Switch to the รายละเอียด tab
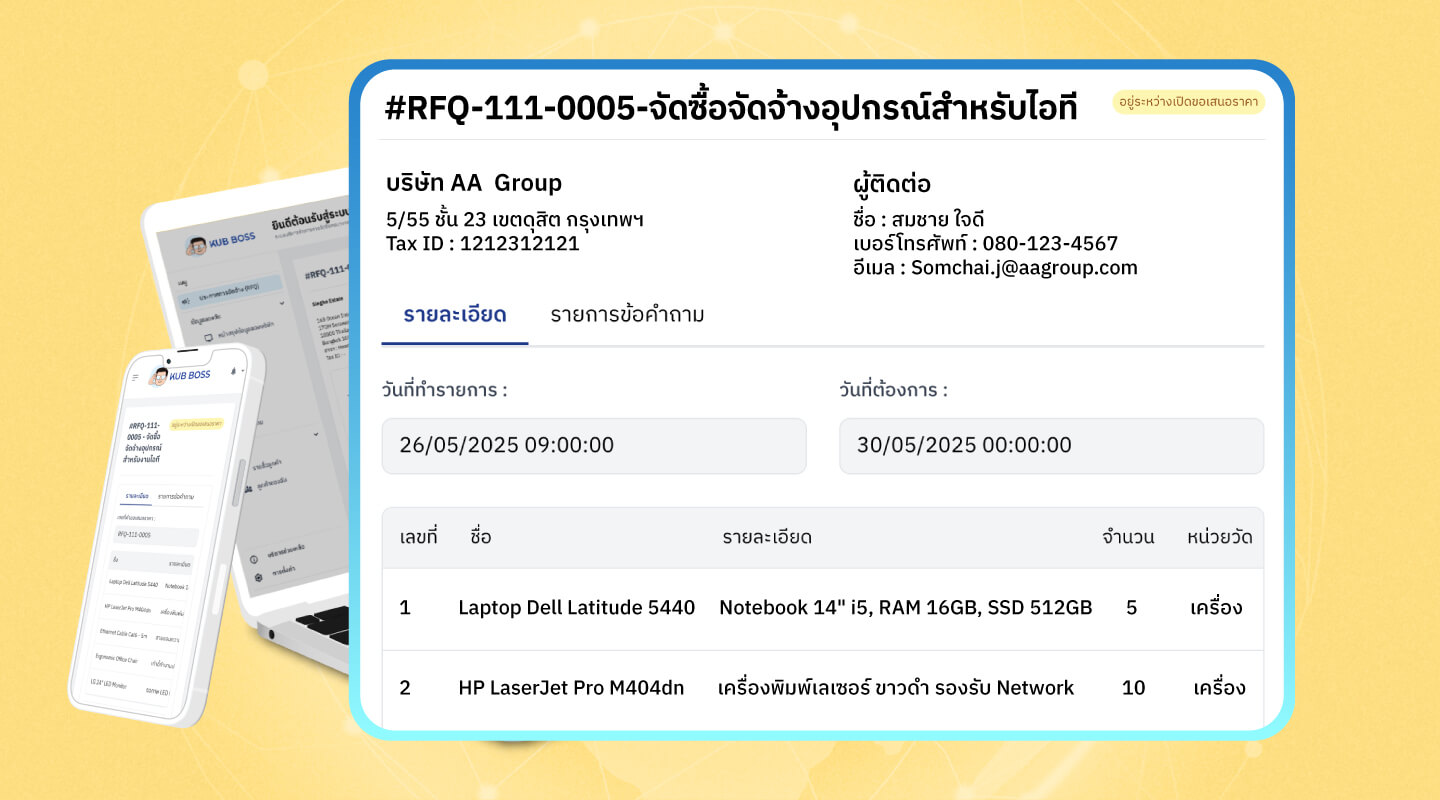The image size is (1440, 800). (x=455, y=315)
